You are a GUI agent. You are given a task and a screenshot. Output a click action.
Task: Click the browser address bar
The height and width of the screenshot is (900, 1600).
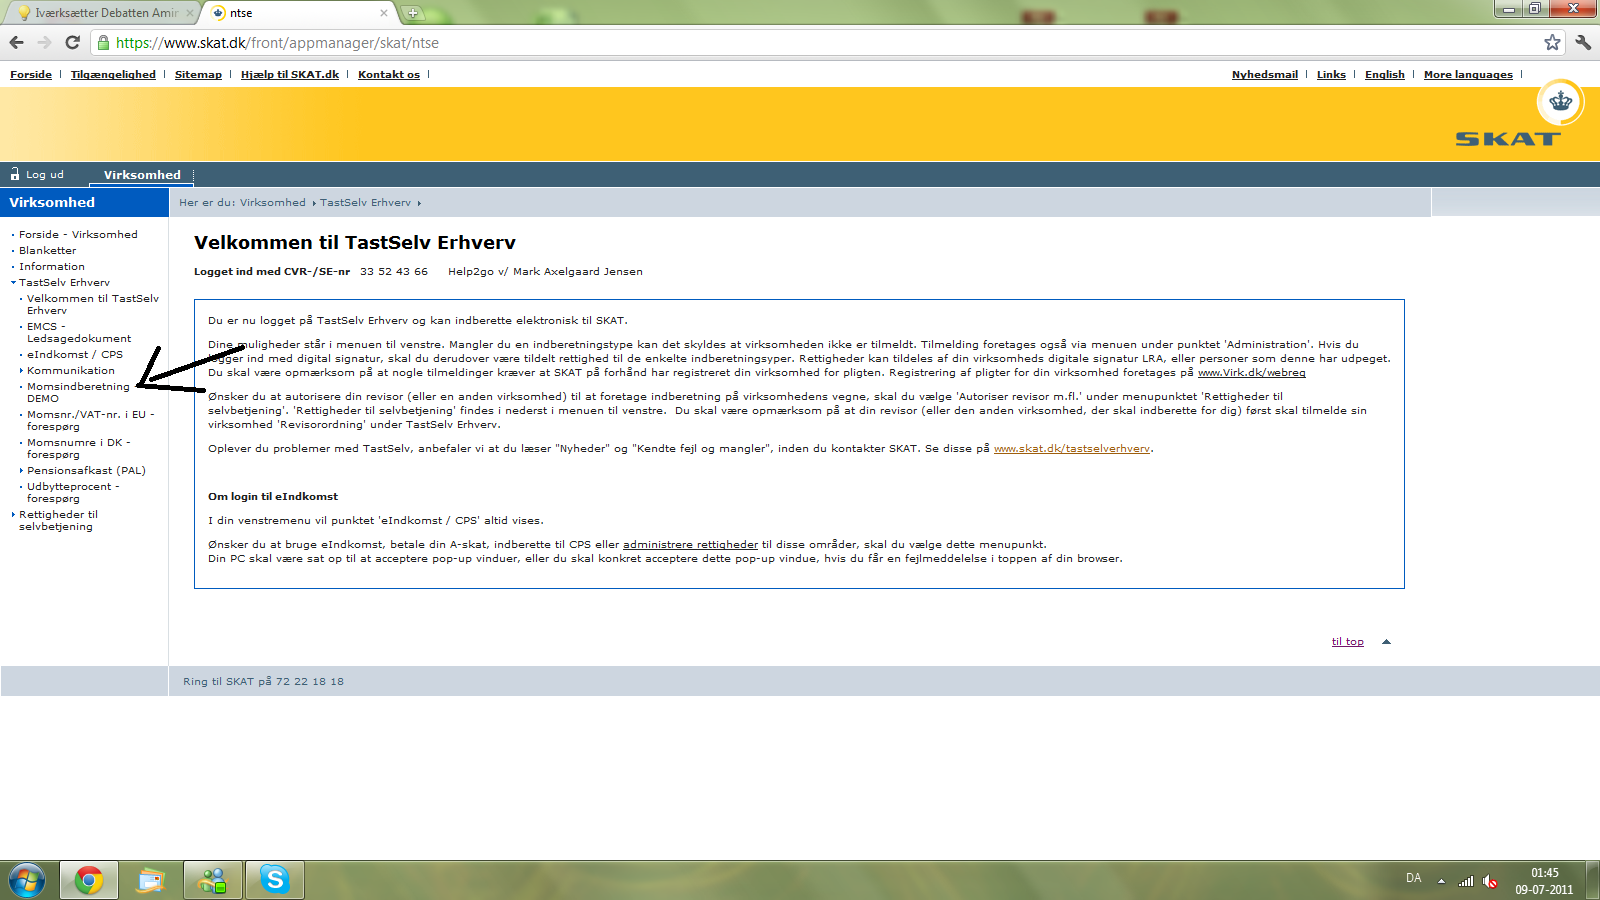pos(800,43)
